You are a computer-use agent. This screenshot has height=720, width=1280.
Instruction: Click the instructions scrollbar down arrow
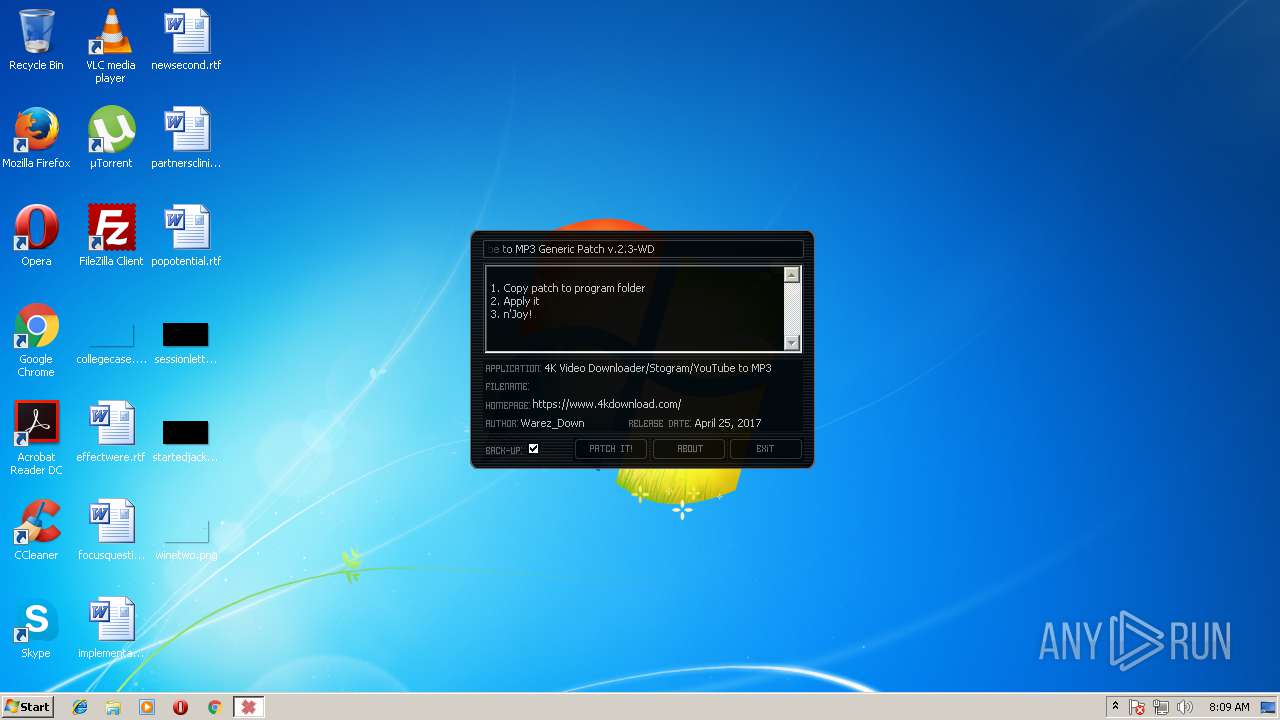(x=792, y=343)
